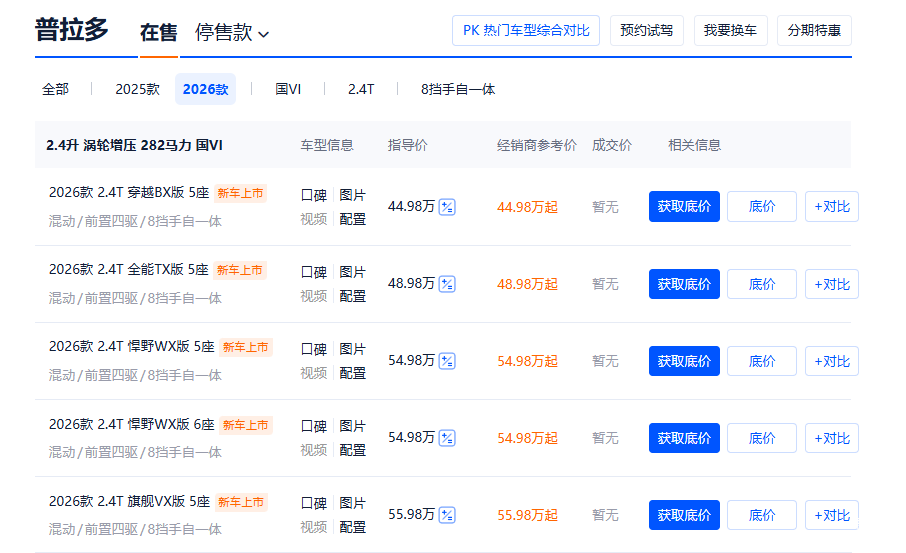Get 获取底价 for 悍野WX版 5座

click(684, 361)
